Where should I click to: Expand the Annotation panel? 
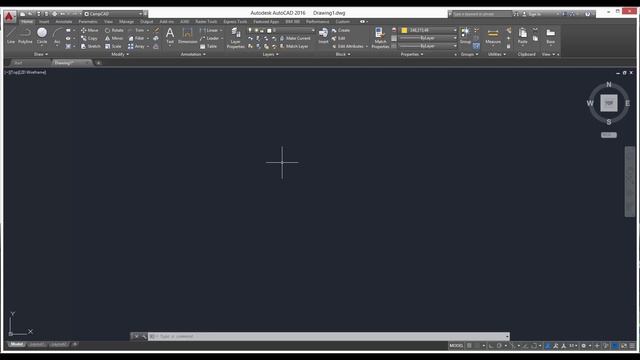coord(193,54)
